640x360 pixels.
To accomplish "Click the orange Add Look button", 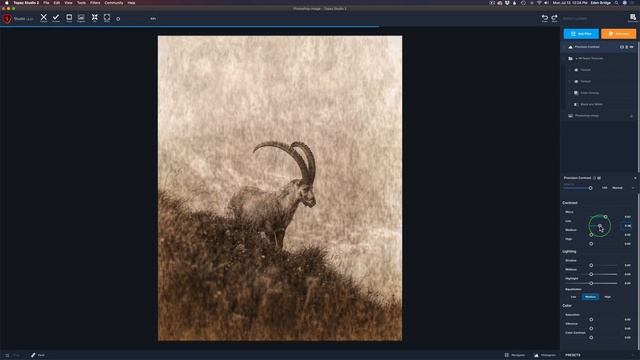I will (x=618, y=33).
